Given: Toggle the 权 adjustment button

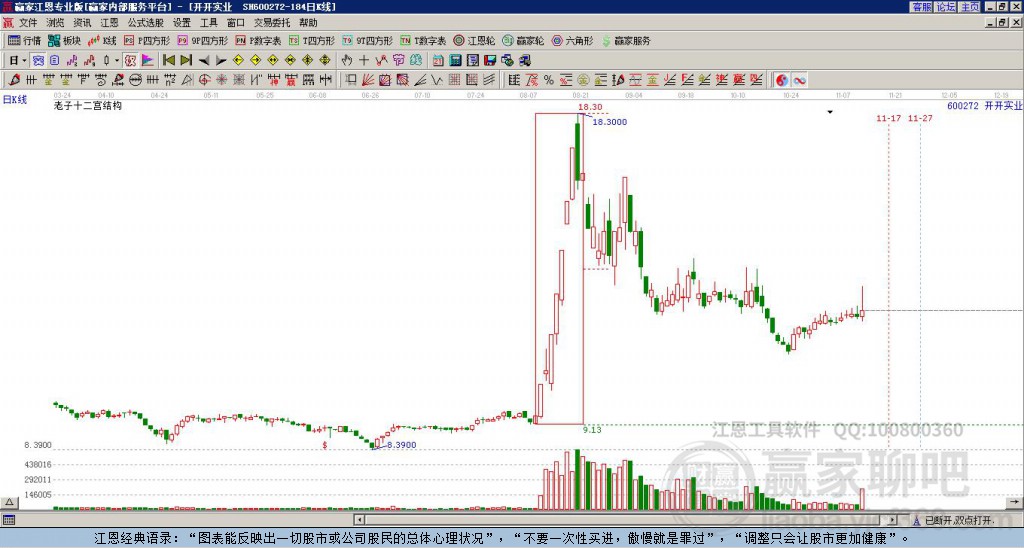Looking at the screenshot, I should coord(130,60).
